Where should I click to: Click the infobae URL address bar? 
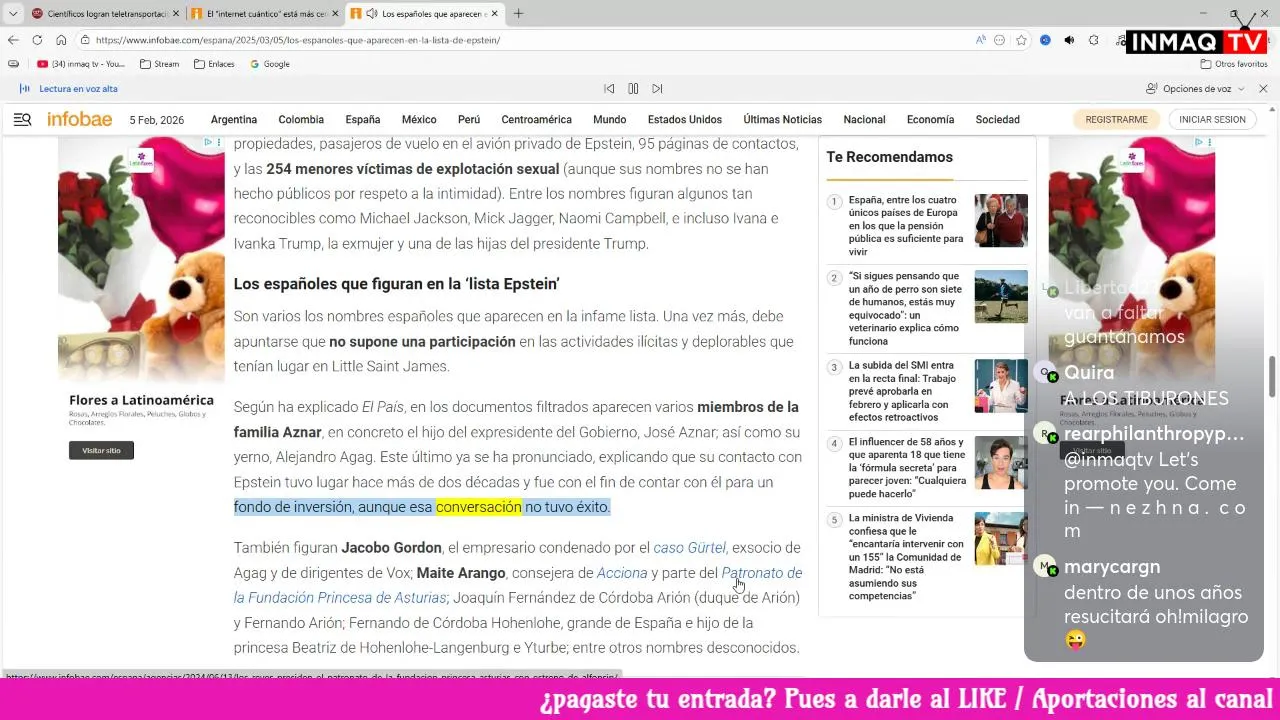pyautogui.click(x=298, y=40)
